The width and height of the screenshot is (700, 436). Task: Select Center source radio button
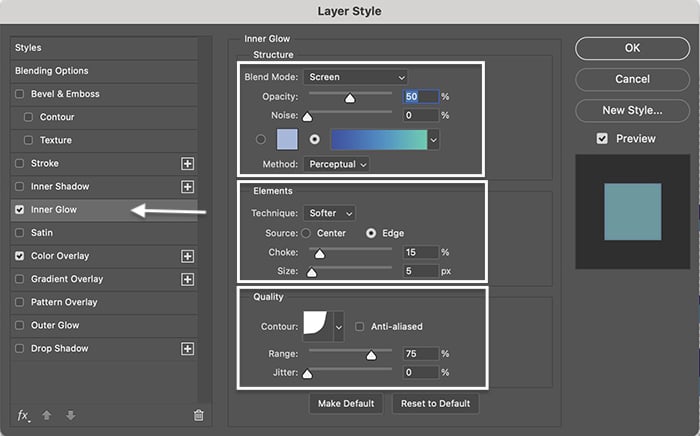click(x=306, y=233)
